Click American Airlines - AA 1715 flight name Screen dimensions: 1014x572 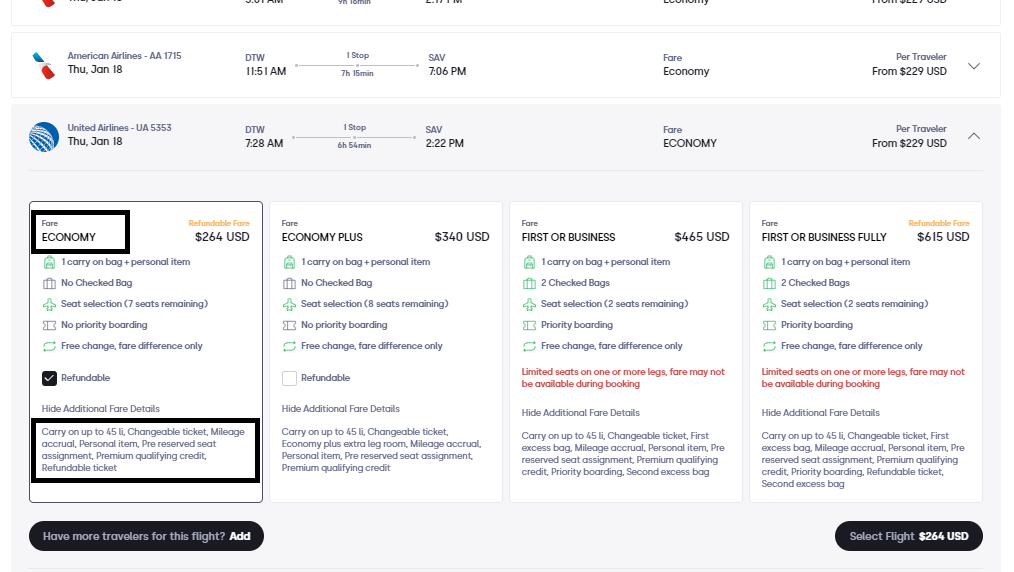(x=125, y=56)
